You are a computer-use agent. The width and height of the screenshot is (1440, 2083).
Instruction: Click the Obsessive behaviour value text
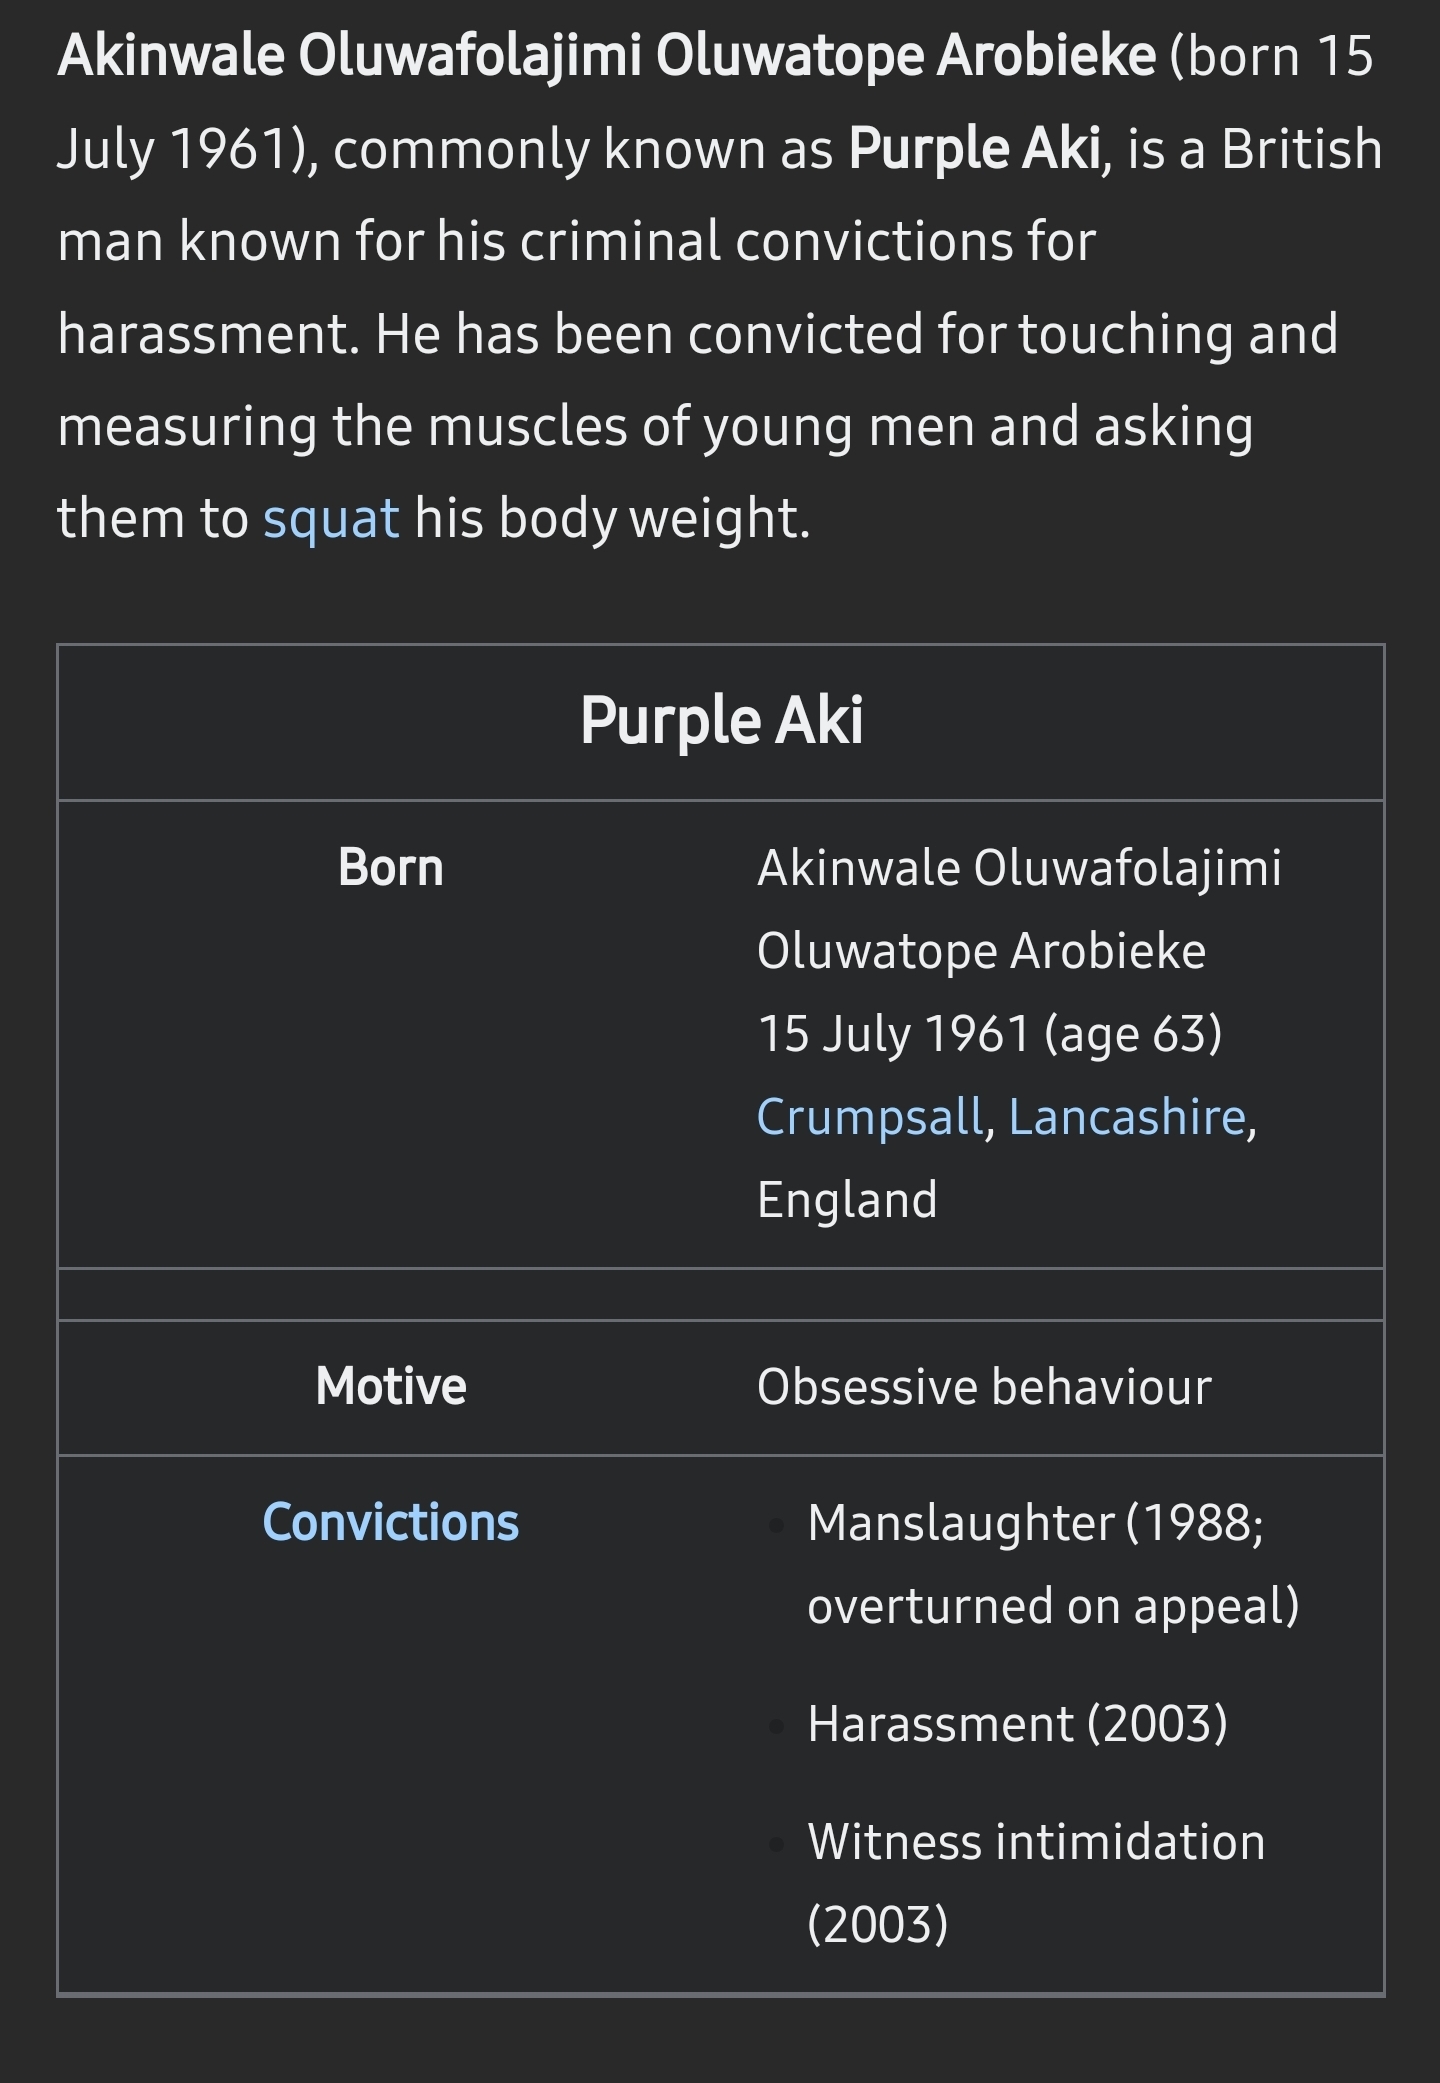(984, 1387)
